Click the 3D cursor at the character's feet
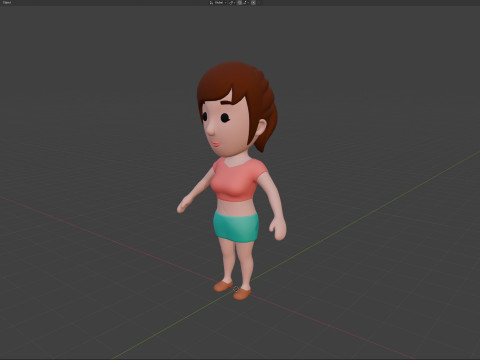This screenshot has height=360, width=480. pyautogui.click(x=235, y=289)
